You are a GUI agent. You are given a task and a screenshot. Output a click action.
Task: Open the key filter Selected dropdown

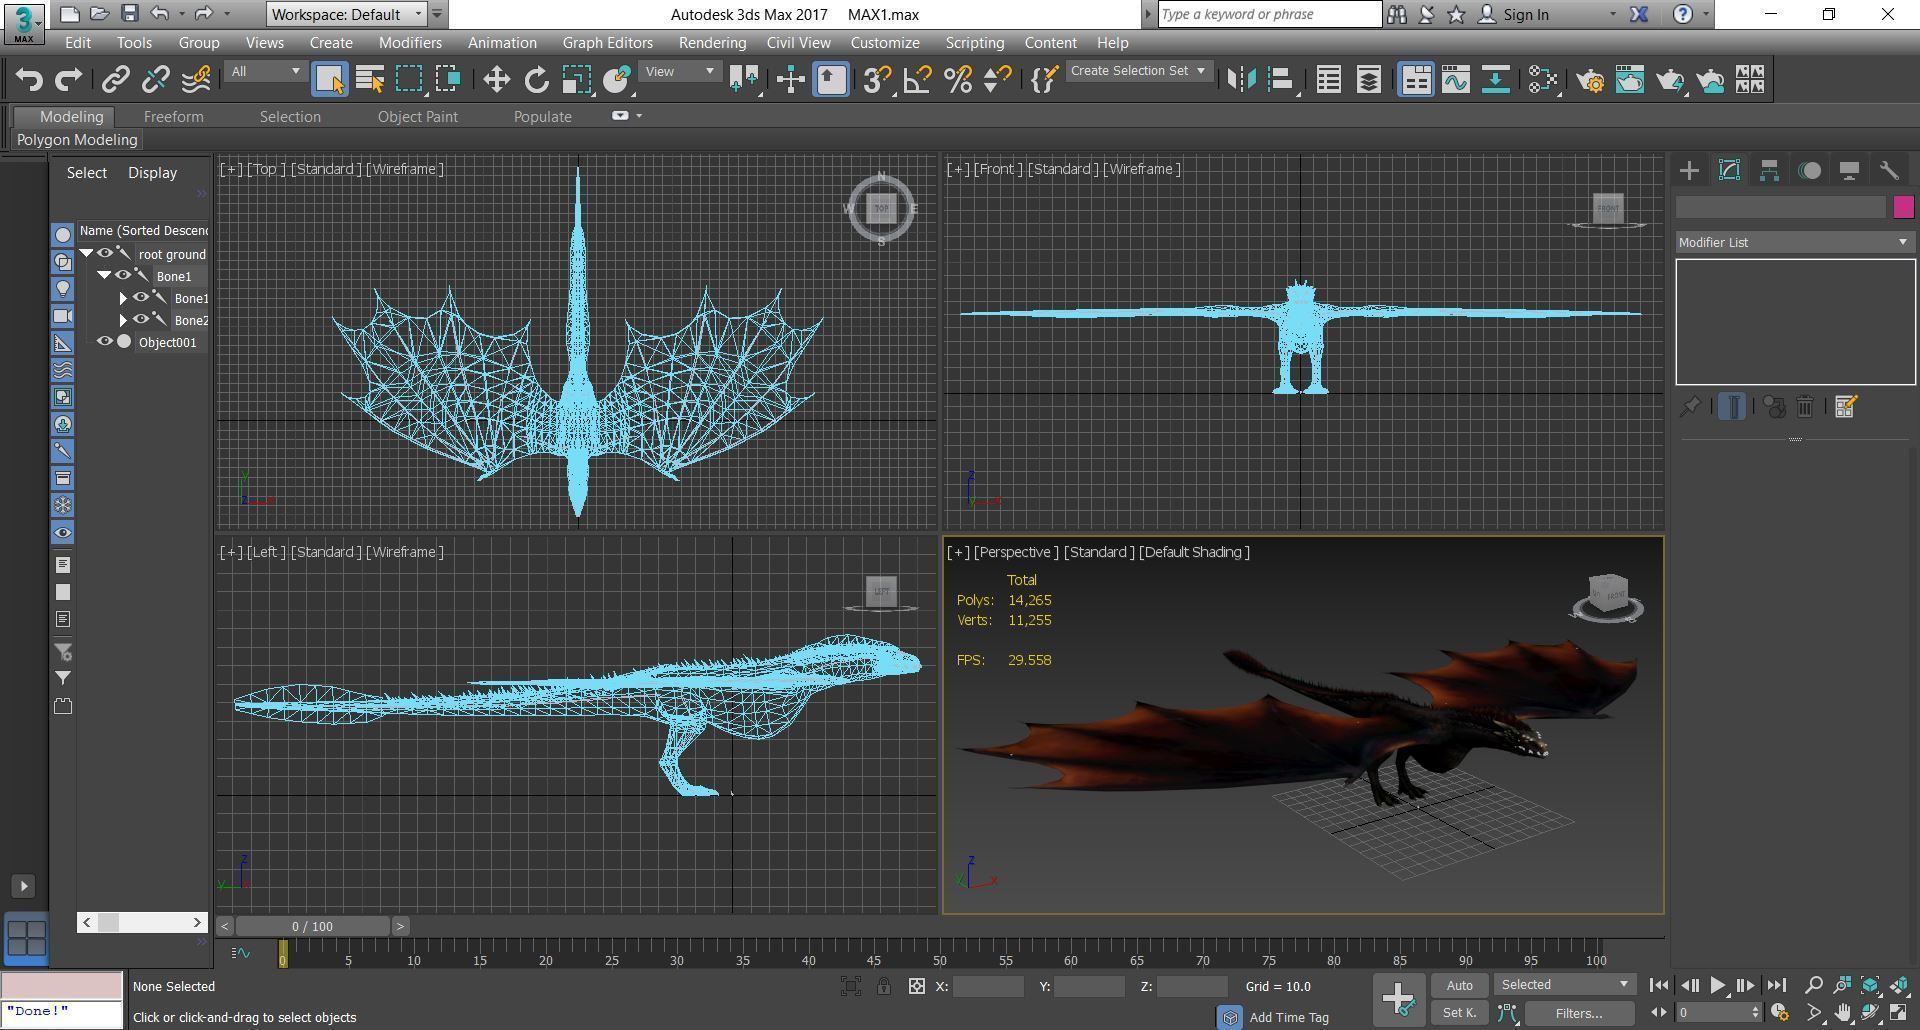1564,985
